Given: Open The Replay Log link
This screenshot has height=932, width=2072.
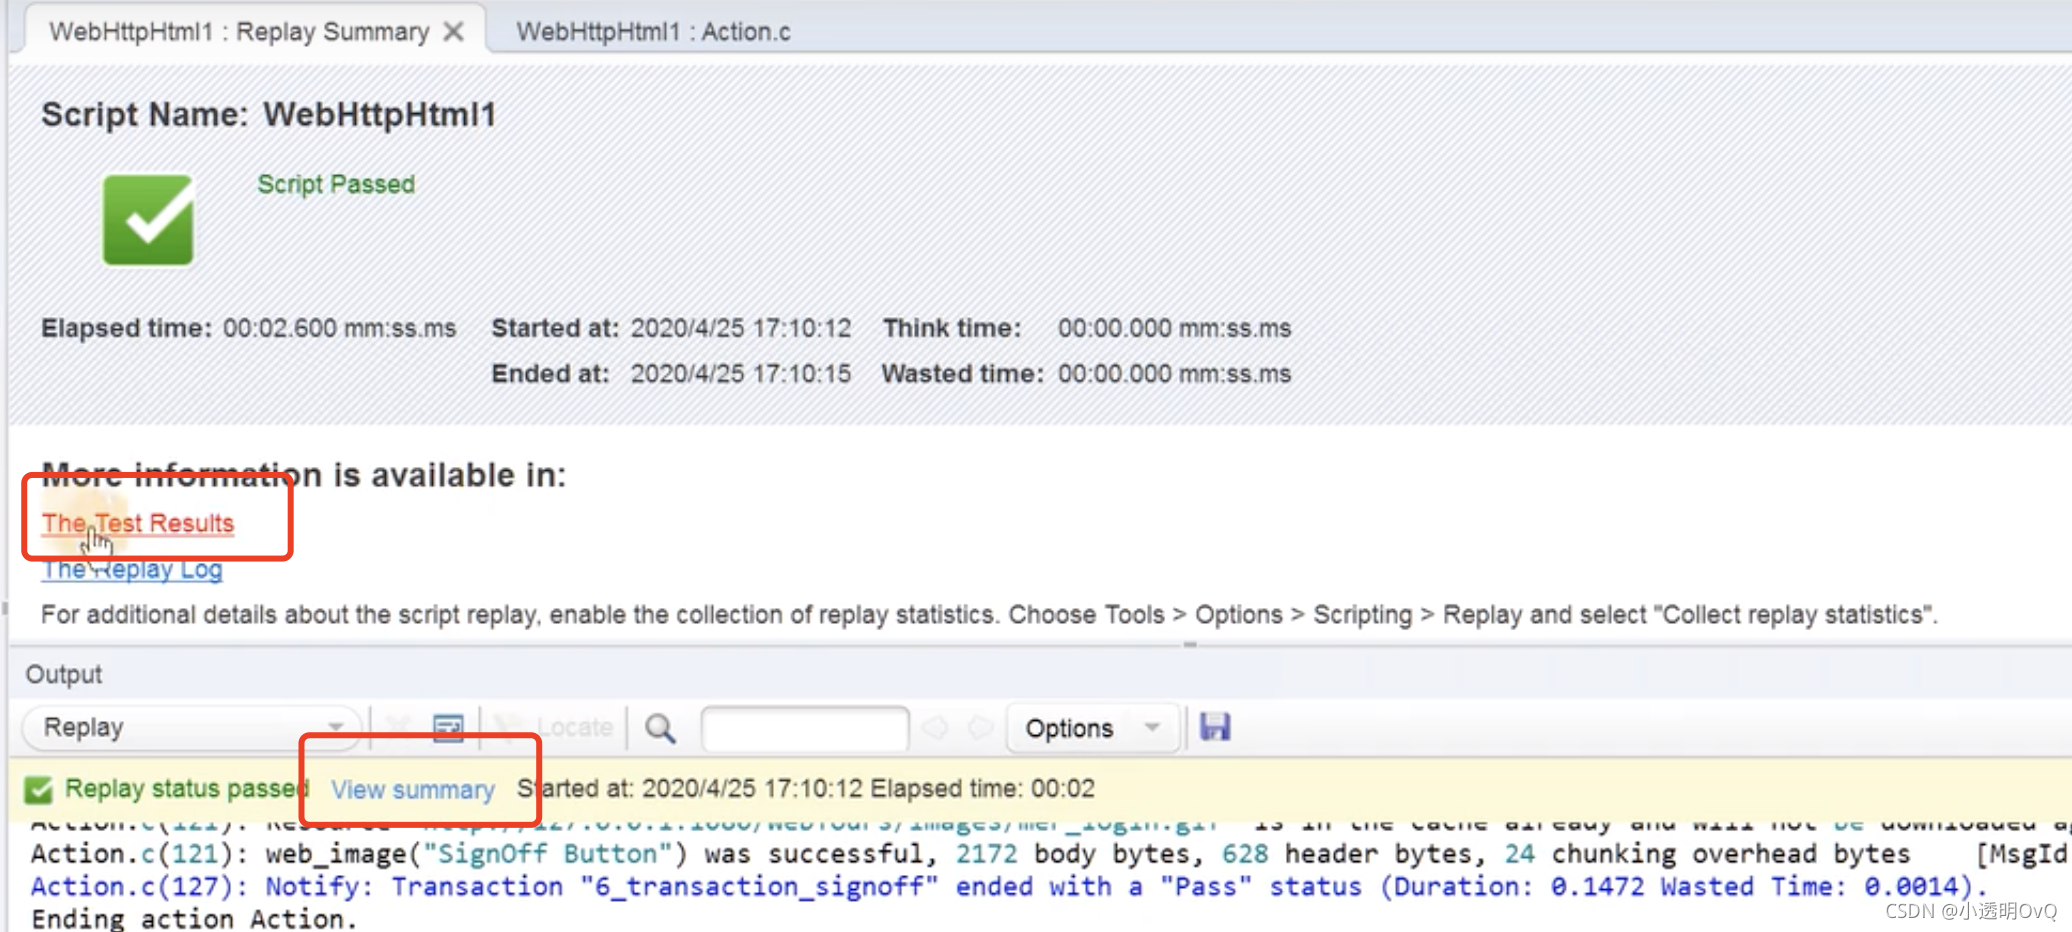Looking at the screenshot, I should (132, 570).
